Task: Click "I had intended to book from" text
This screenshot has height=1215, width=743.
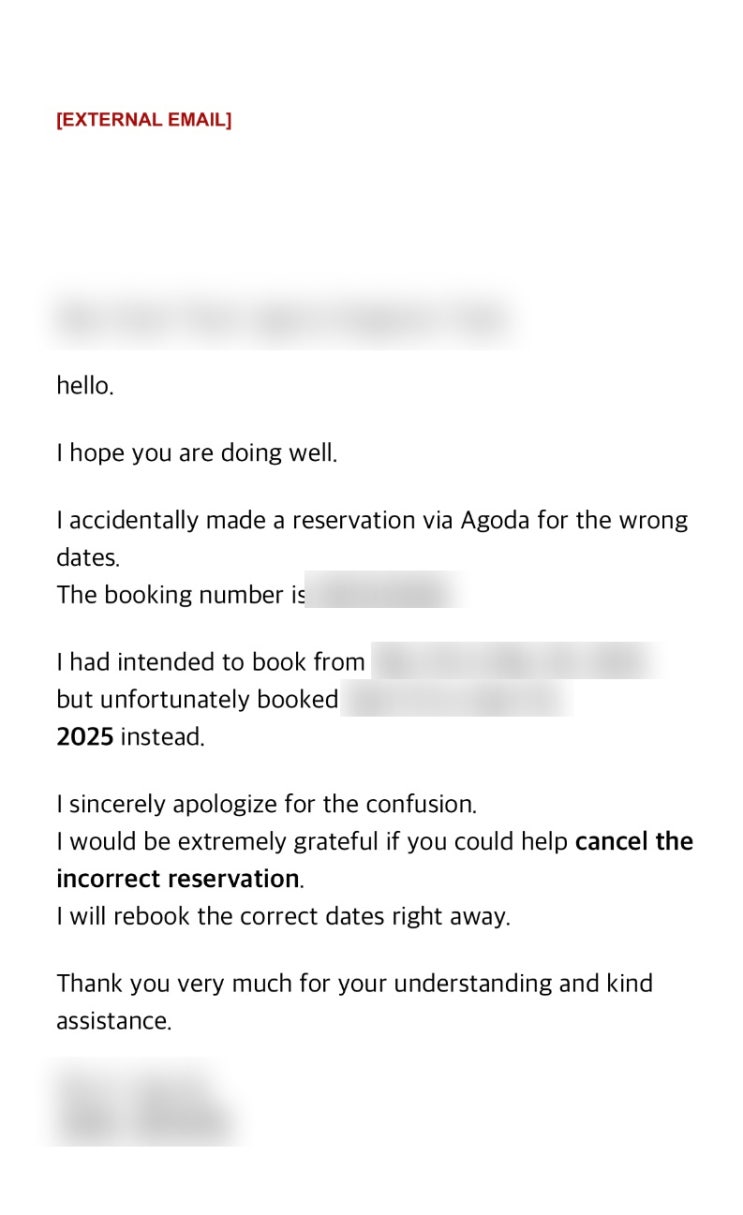Action: click(x=210, y=662)
